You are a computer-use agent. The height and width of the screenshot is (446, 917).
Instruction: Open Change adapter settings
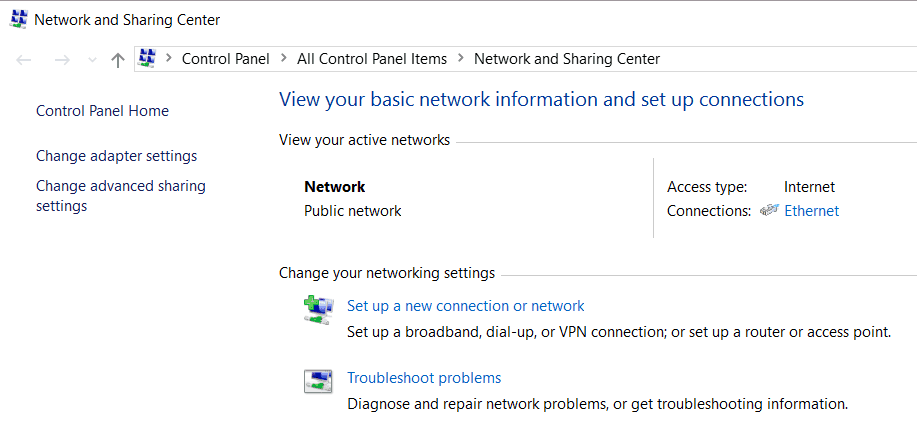pyautogui.click(x=116, y=156)
